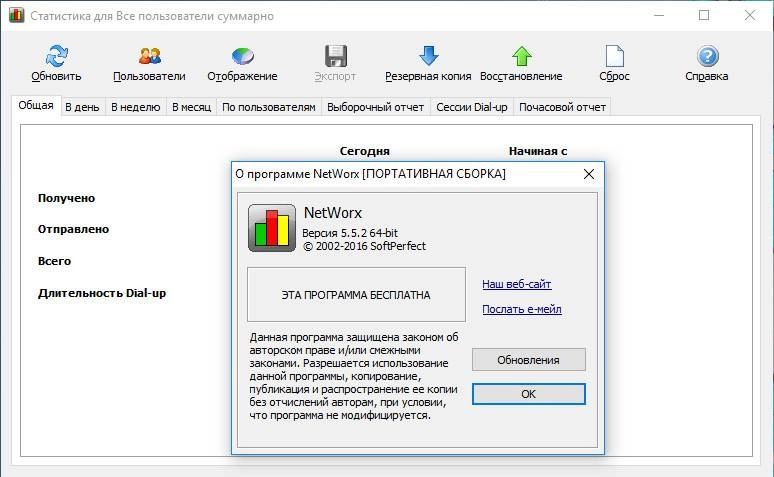Select the Общая tab
This screenshot has width=774, height=477.
[x=36, y=106]
